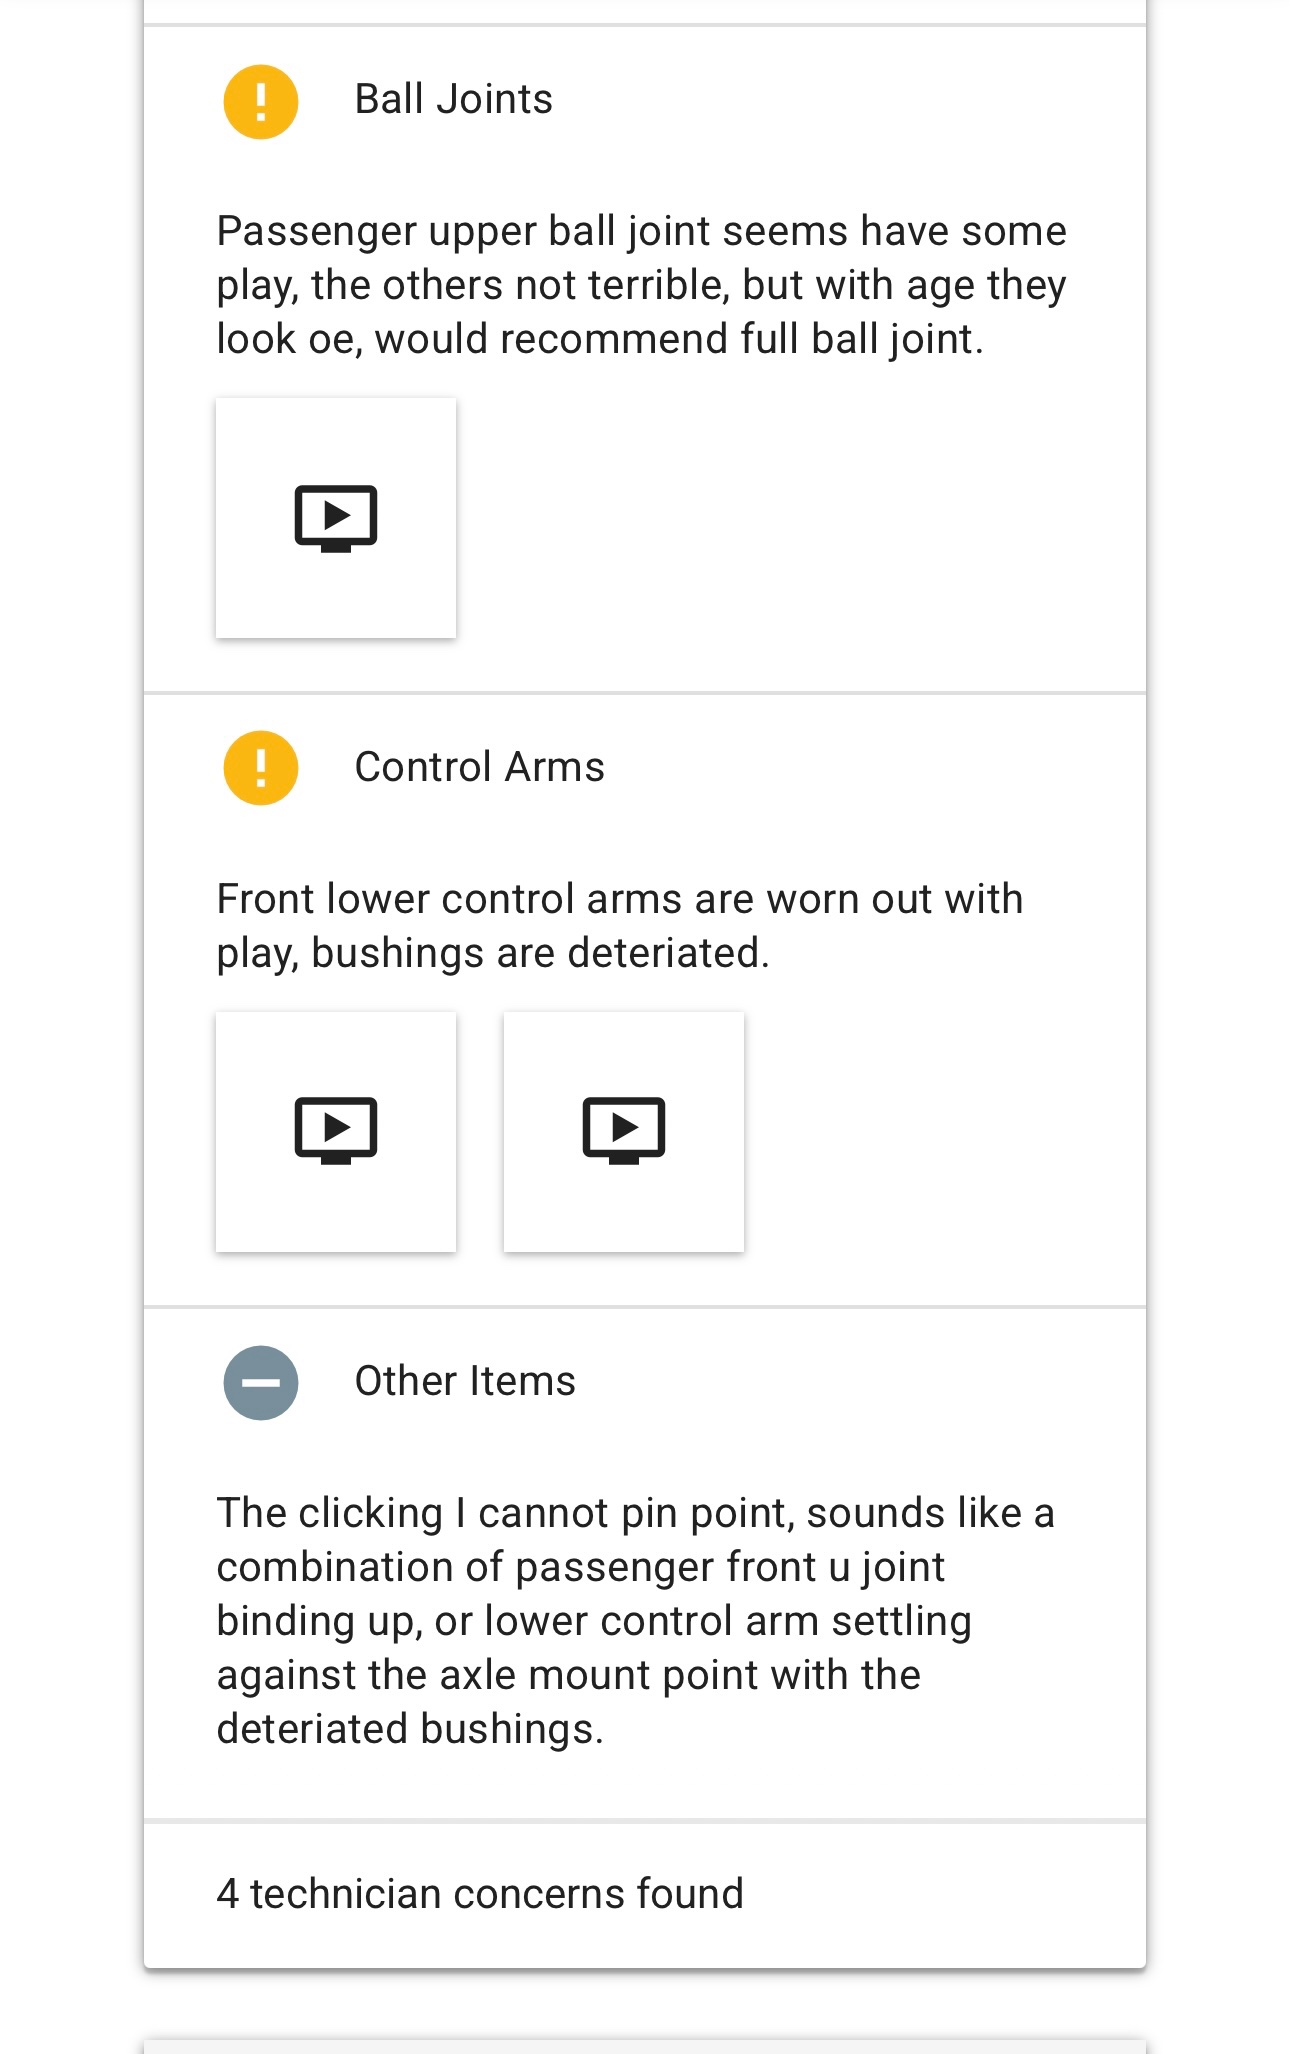Play the second Control Arms video
Viewport: 1290px width, 2054px height.
point(624,1131)
